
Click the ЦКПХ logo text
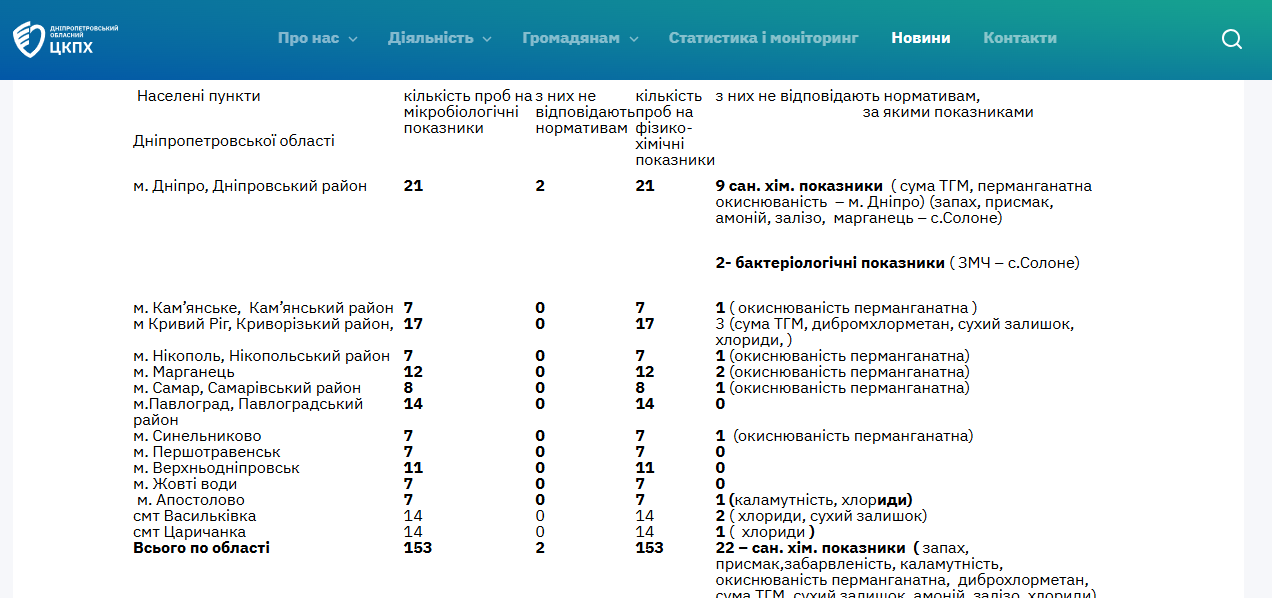(x=70, y=45)
